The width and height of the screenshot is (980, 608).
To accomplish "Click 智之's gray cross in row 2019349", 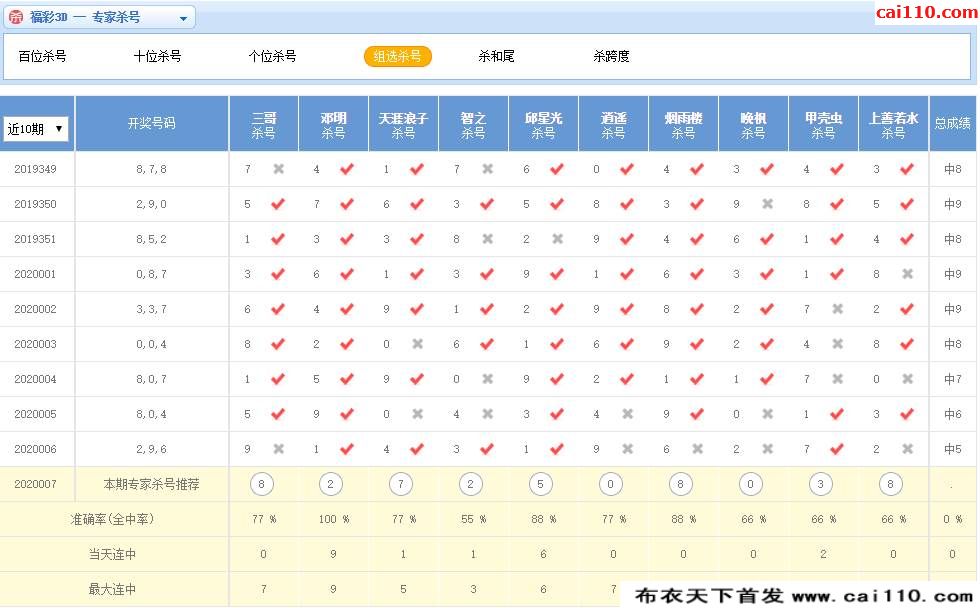I will point(488,169).
